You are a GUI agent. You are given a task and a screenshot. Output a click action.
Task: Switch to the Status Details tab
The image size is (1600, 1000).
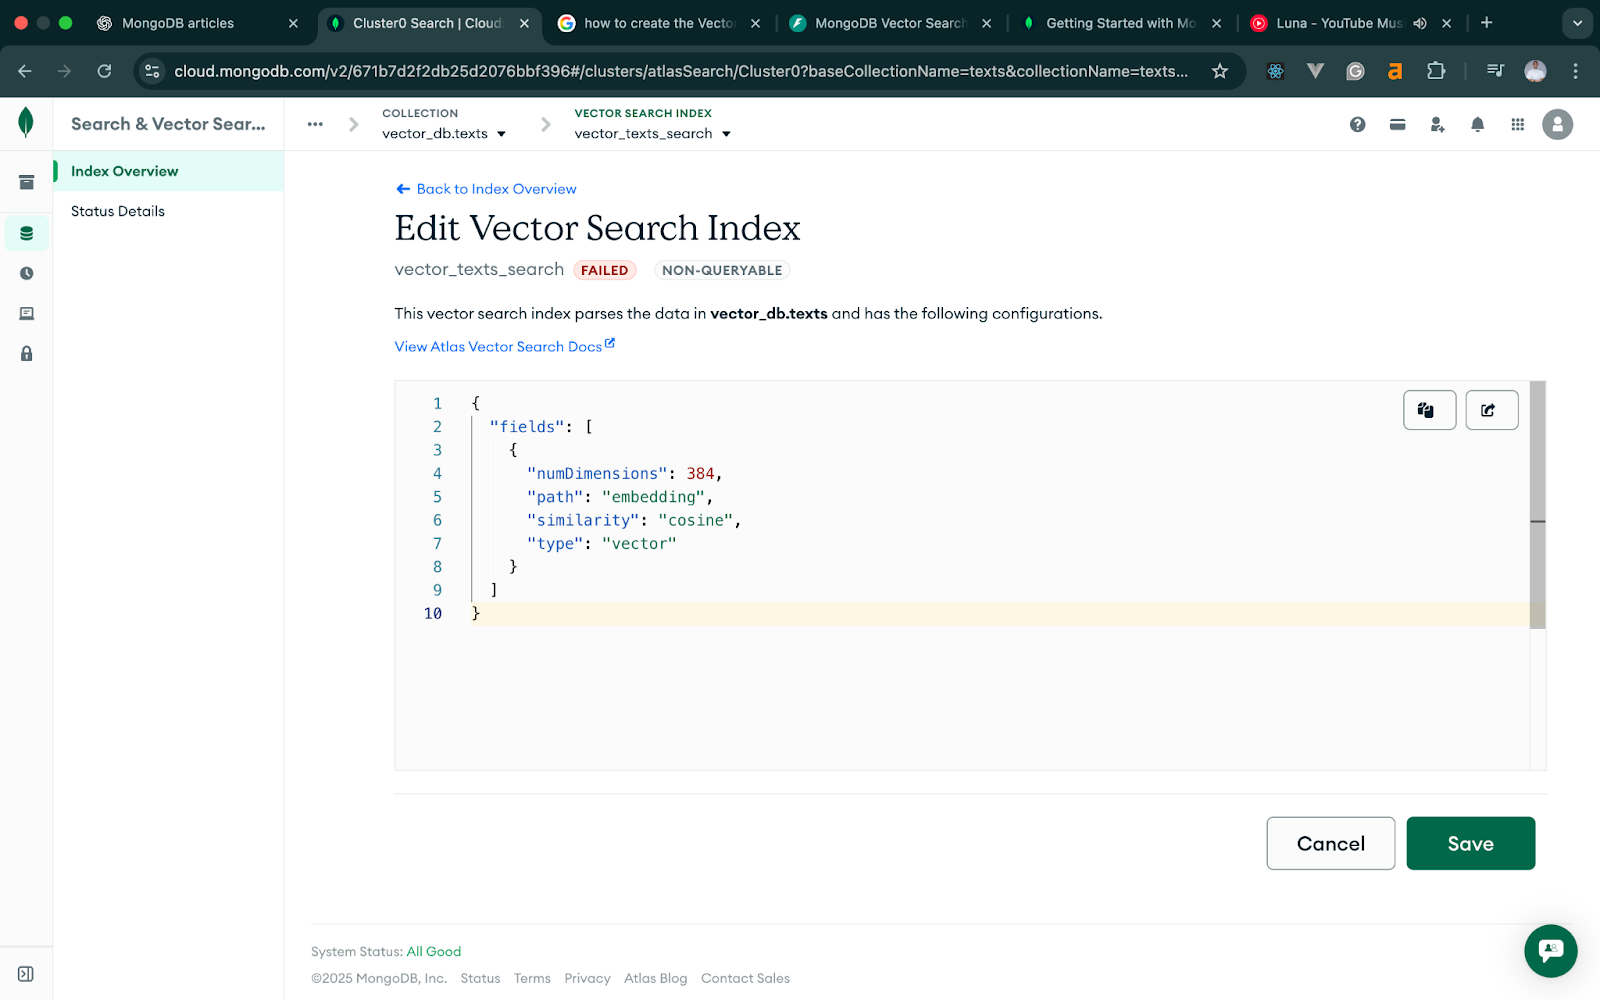coord(117,211)
